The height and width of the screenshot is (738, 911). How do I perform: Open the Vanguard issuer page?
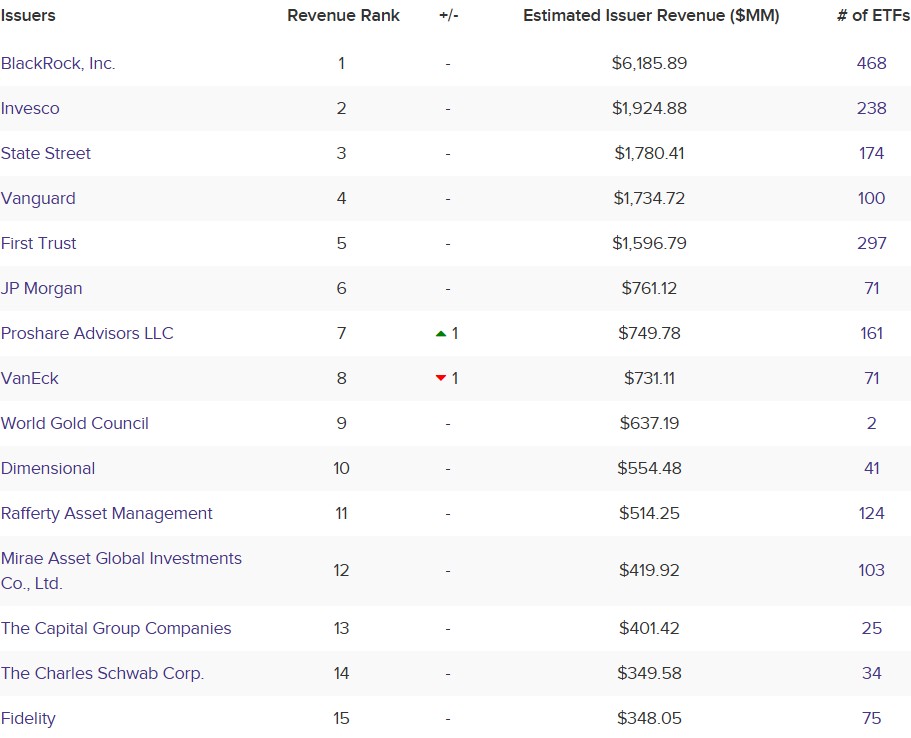click(39, 198)
